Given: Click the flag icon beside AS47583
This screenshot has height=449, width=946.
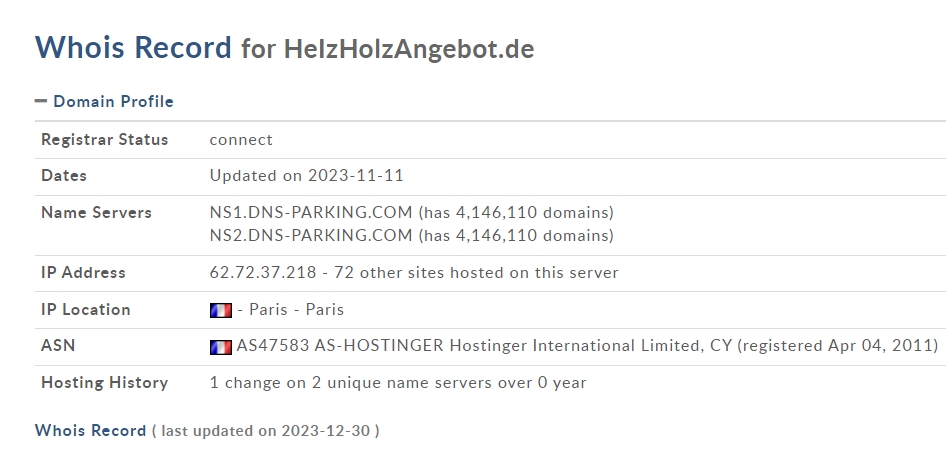Looking at the screenshot, I should 220,347.
